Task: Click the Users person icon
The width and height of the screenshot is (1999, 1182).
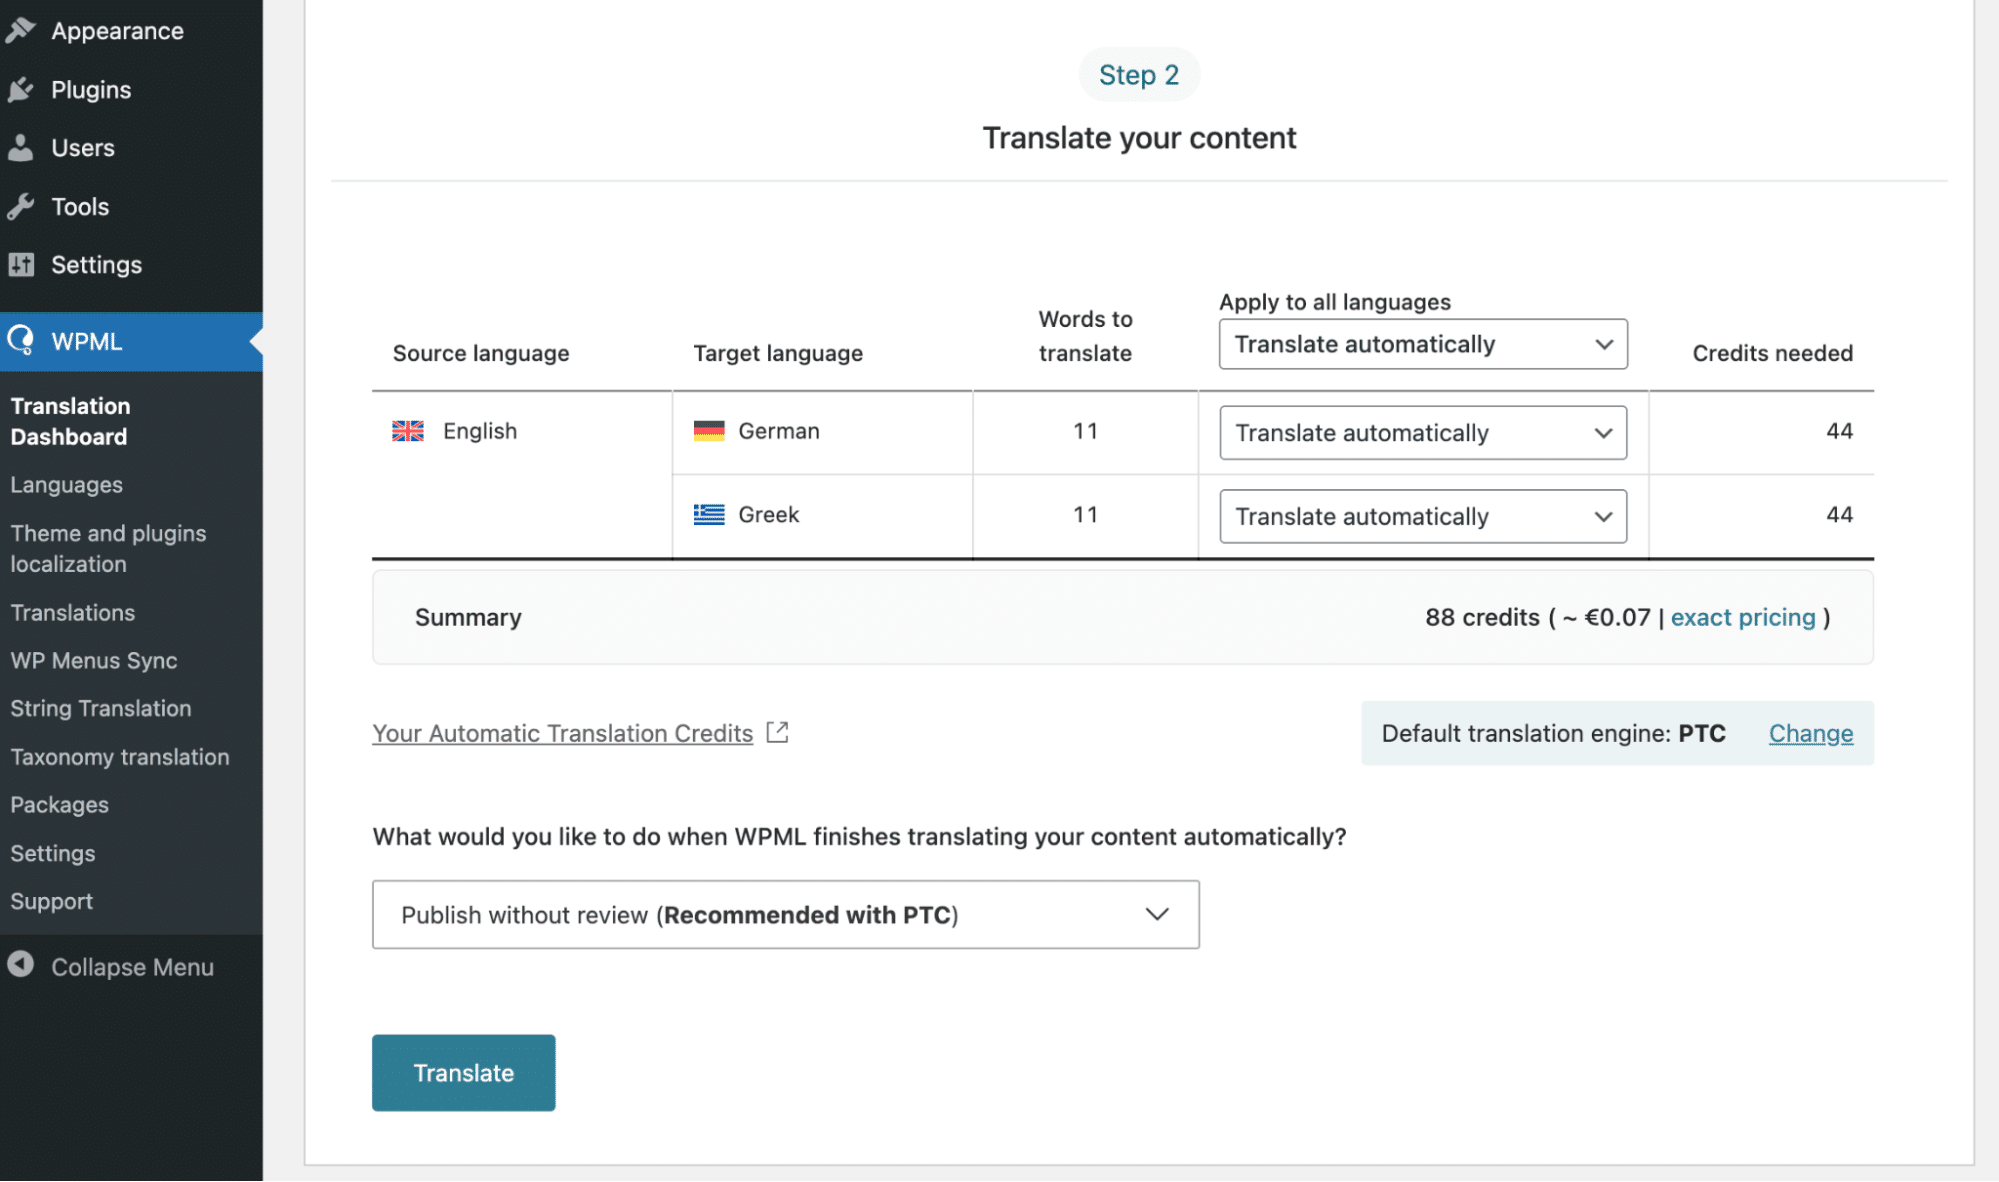Action: 20,148
